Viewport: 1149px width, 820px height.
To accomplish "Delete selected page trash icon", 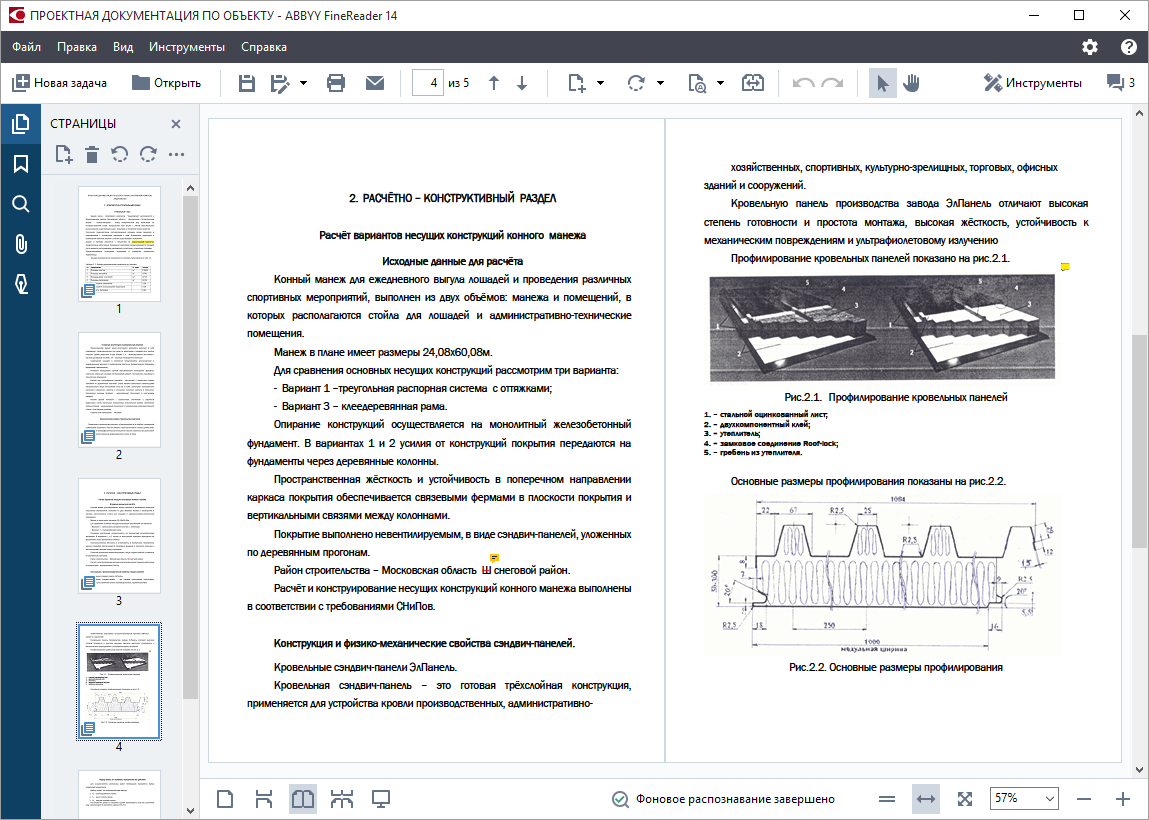I will [x=92, y=154].
